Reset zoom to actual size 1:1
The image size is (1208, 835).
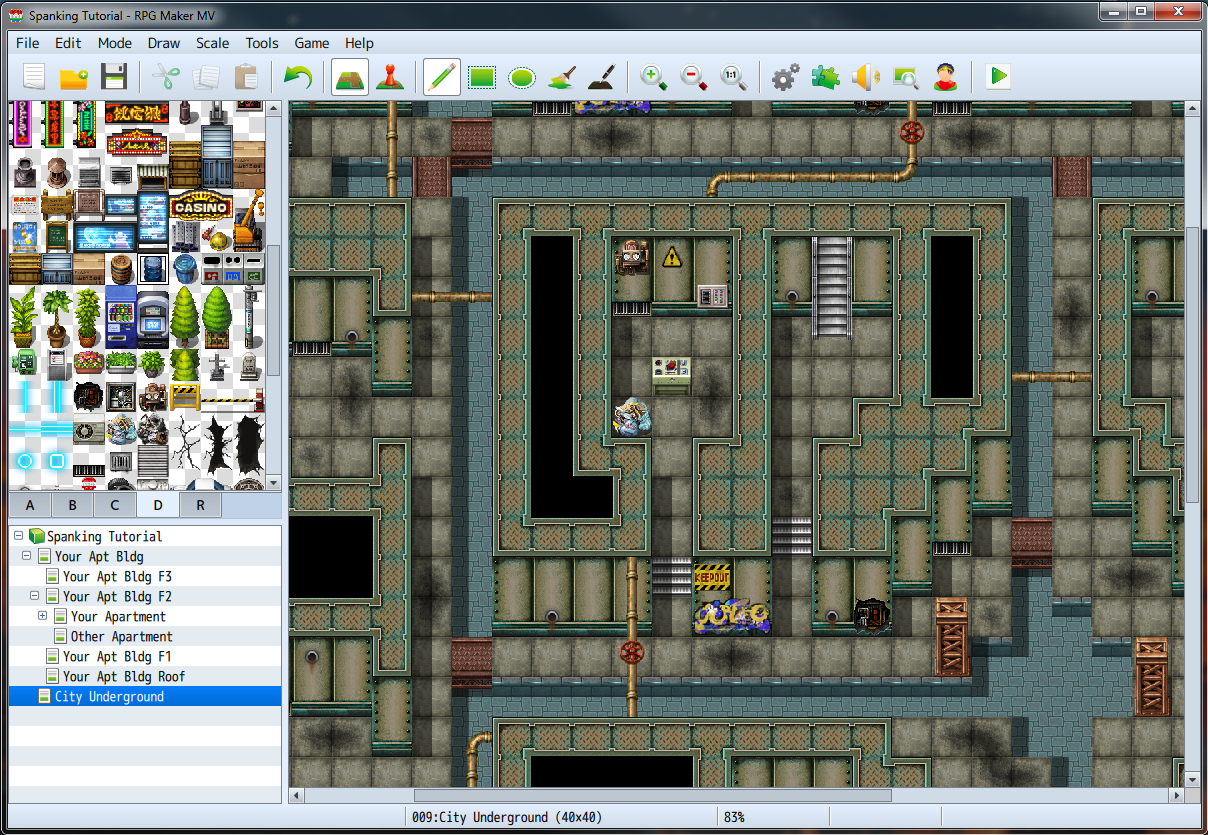click(x=733, y=78)
